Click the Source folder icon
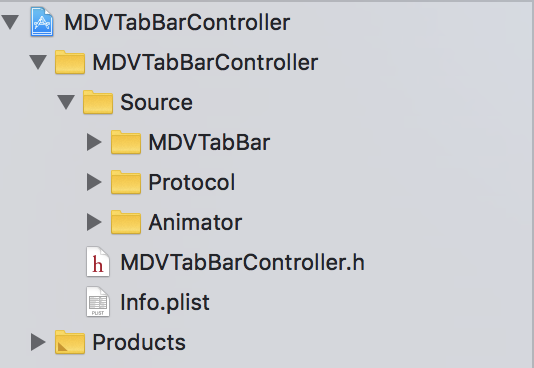Screen dimensions: 534x368 98,102
